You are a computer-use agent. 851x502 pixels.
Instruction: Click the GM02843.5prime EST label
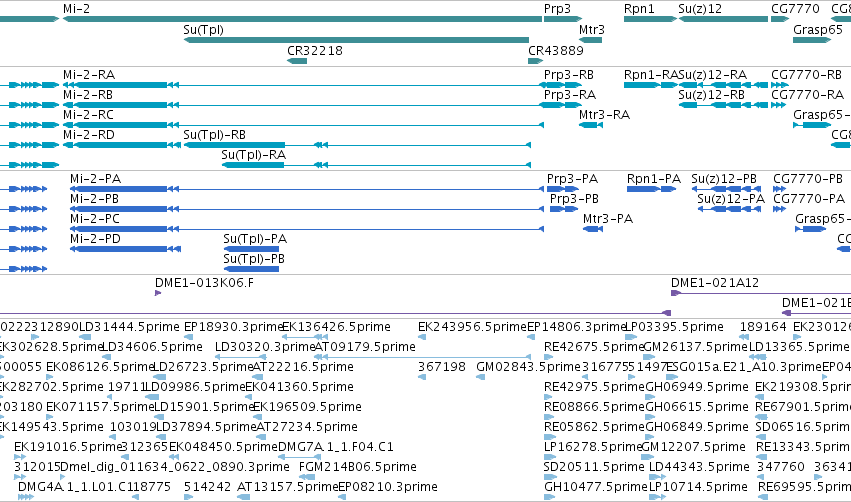click(529, 367)
